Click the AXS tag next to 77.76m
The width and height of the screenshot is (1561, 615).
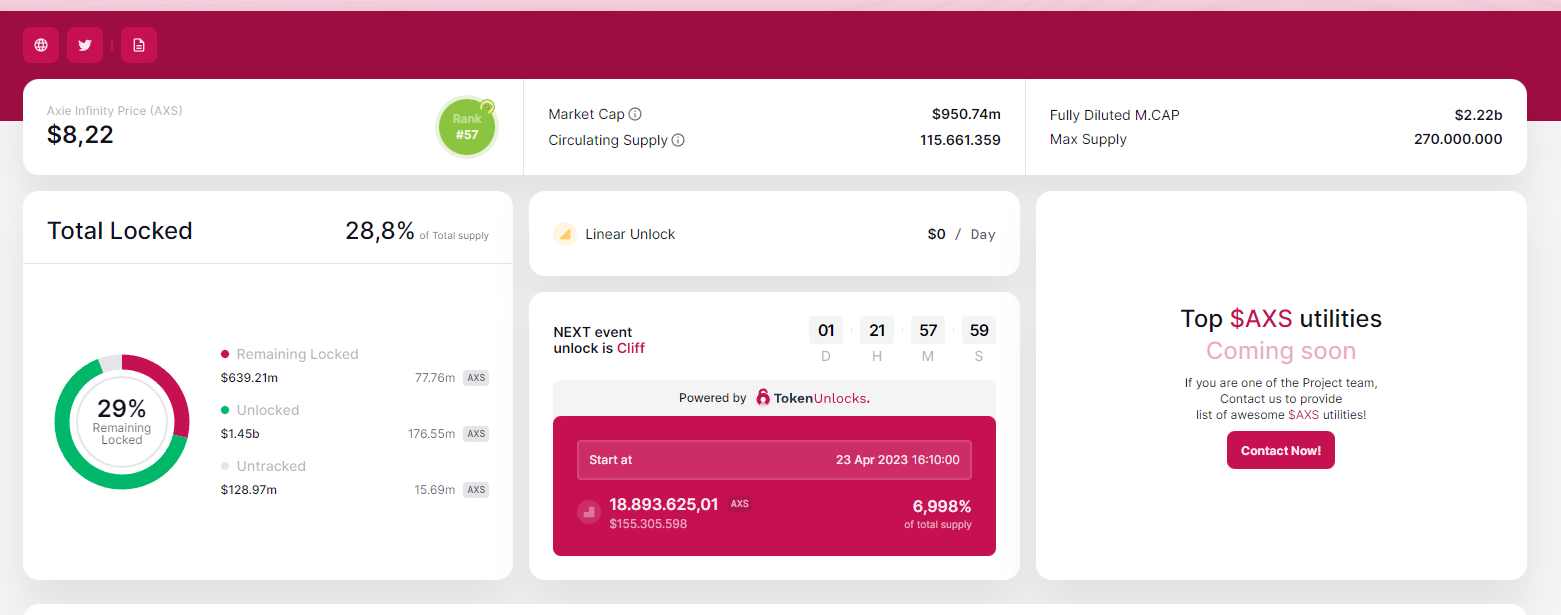pyautogui.click(x=476, y=378)
